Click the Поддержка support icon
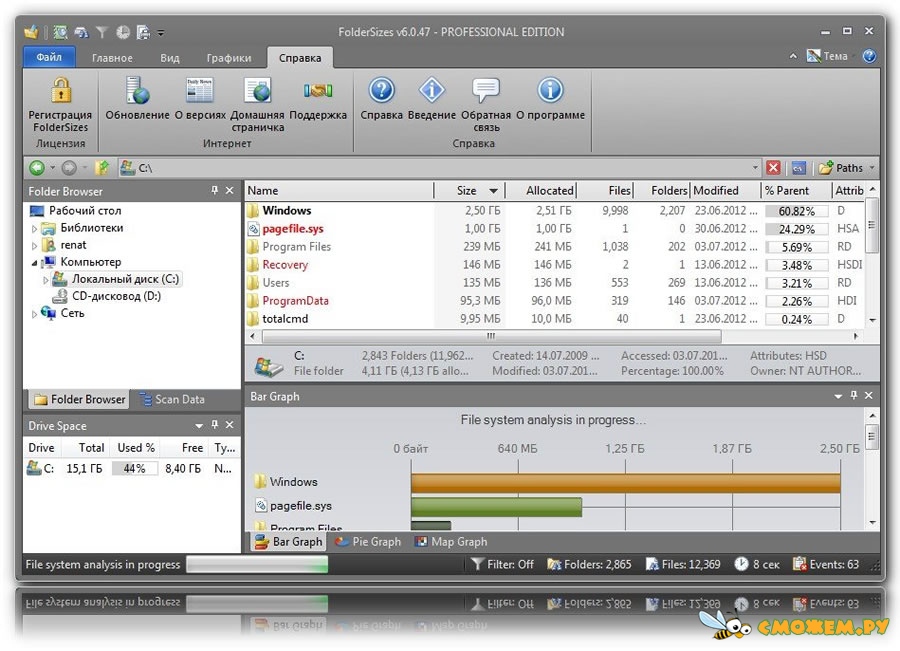 pos(318,91)
